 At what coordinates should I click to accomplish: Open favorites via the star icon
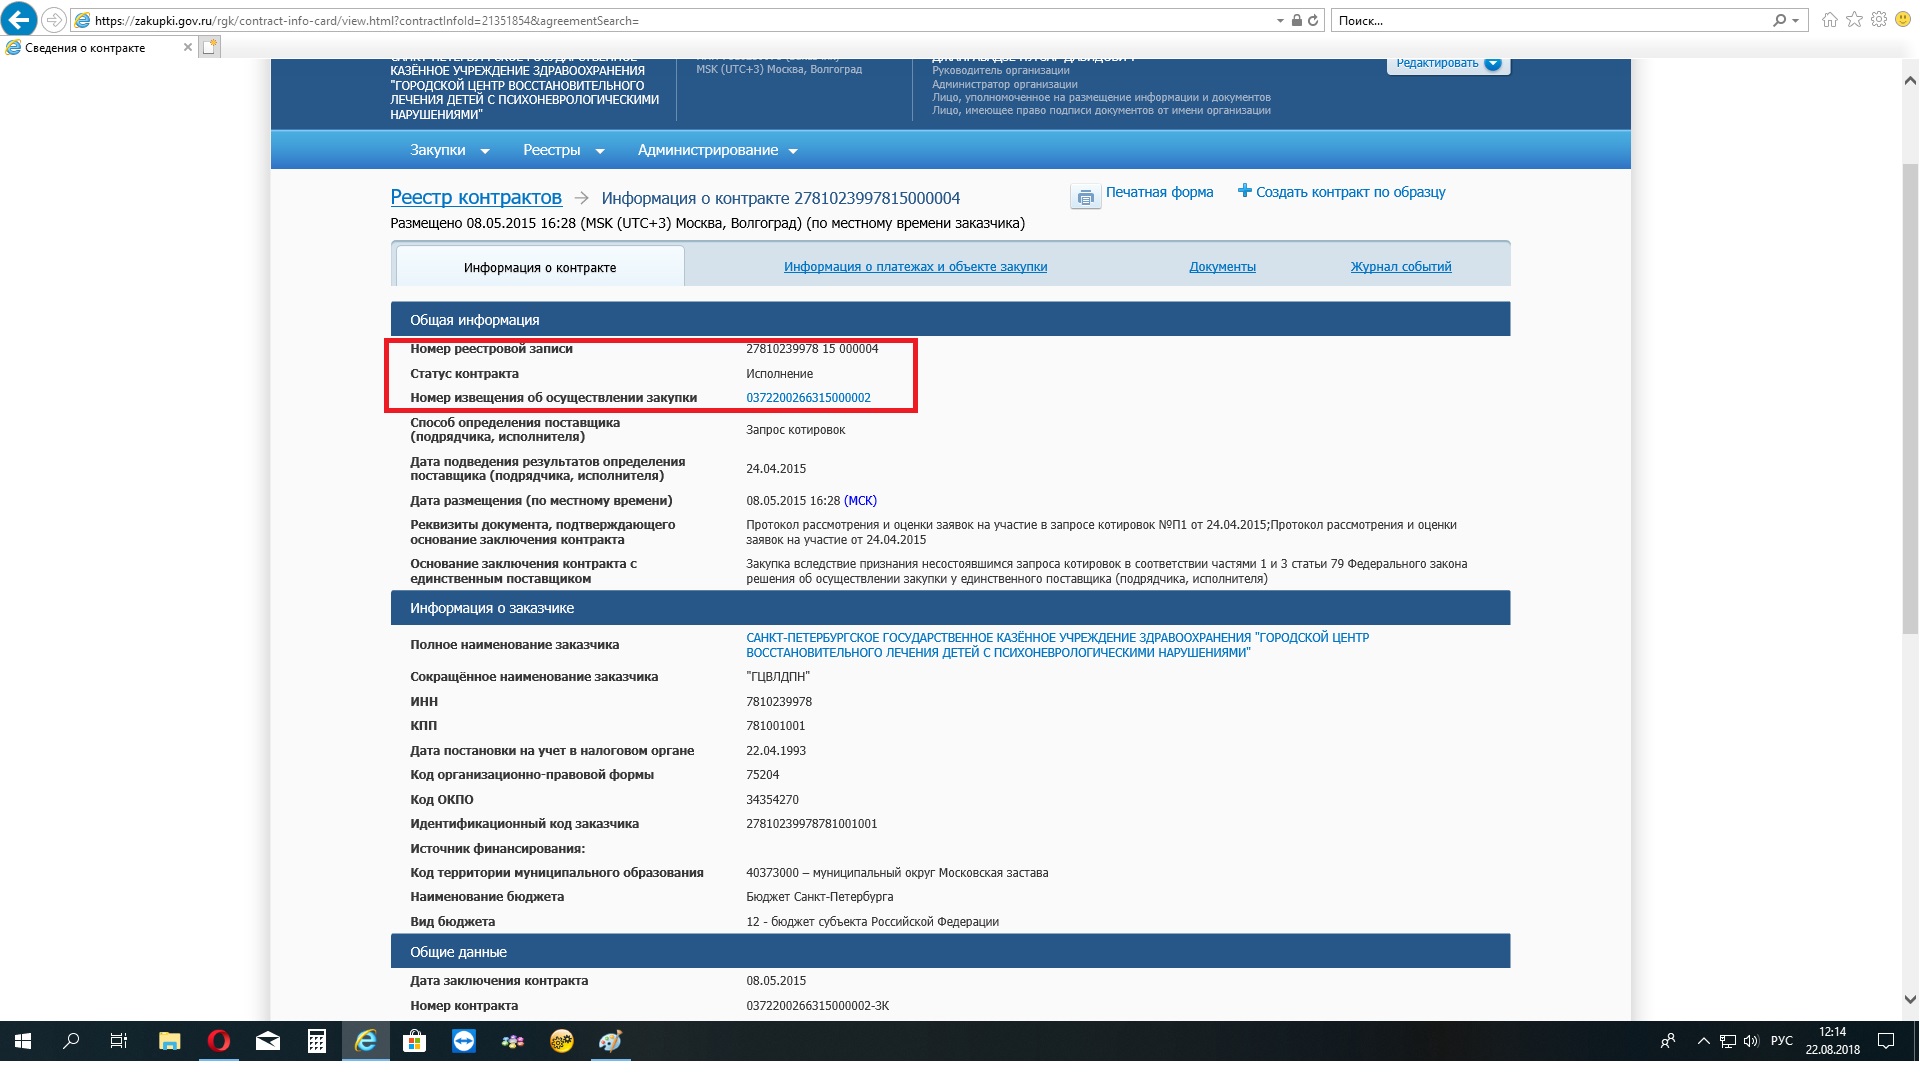(x=1853, y=20)
